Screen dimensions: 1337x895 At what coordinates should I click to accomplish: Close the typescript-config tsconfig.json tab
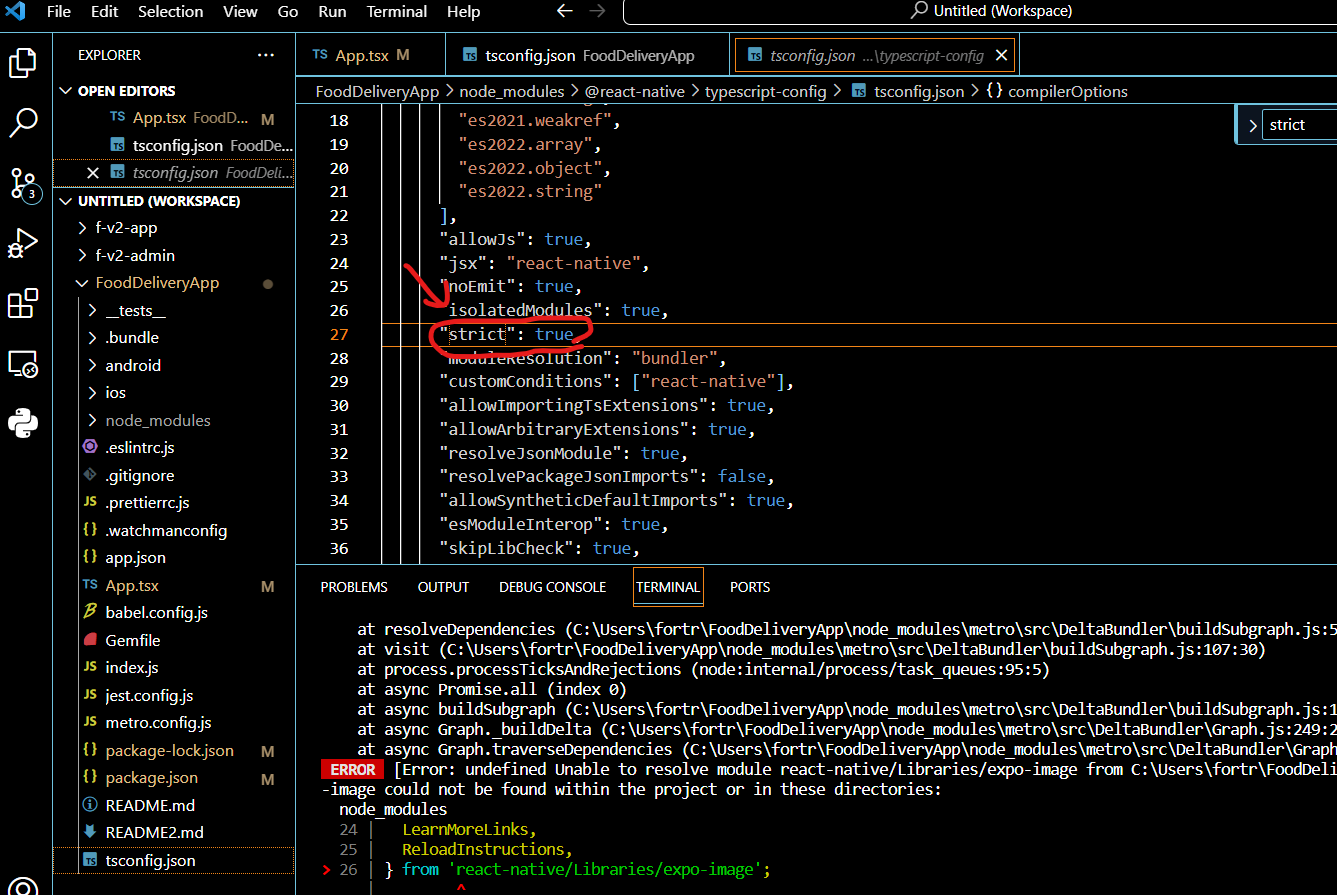tap(1001, 56)
